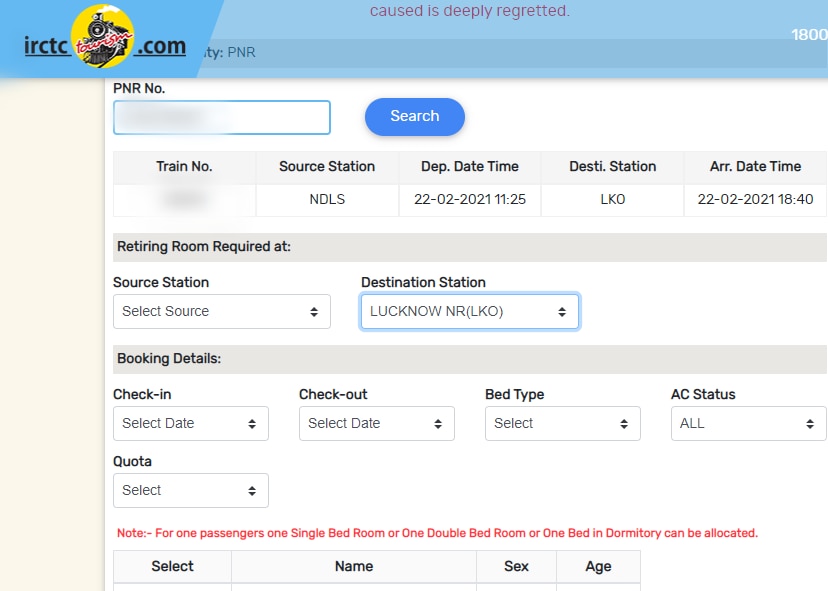This screenshot has height=591, width=828.
Task: Focus the PNR No. input field
Action: click(x=221, y=117)
